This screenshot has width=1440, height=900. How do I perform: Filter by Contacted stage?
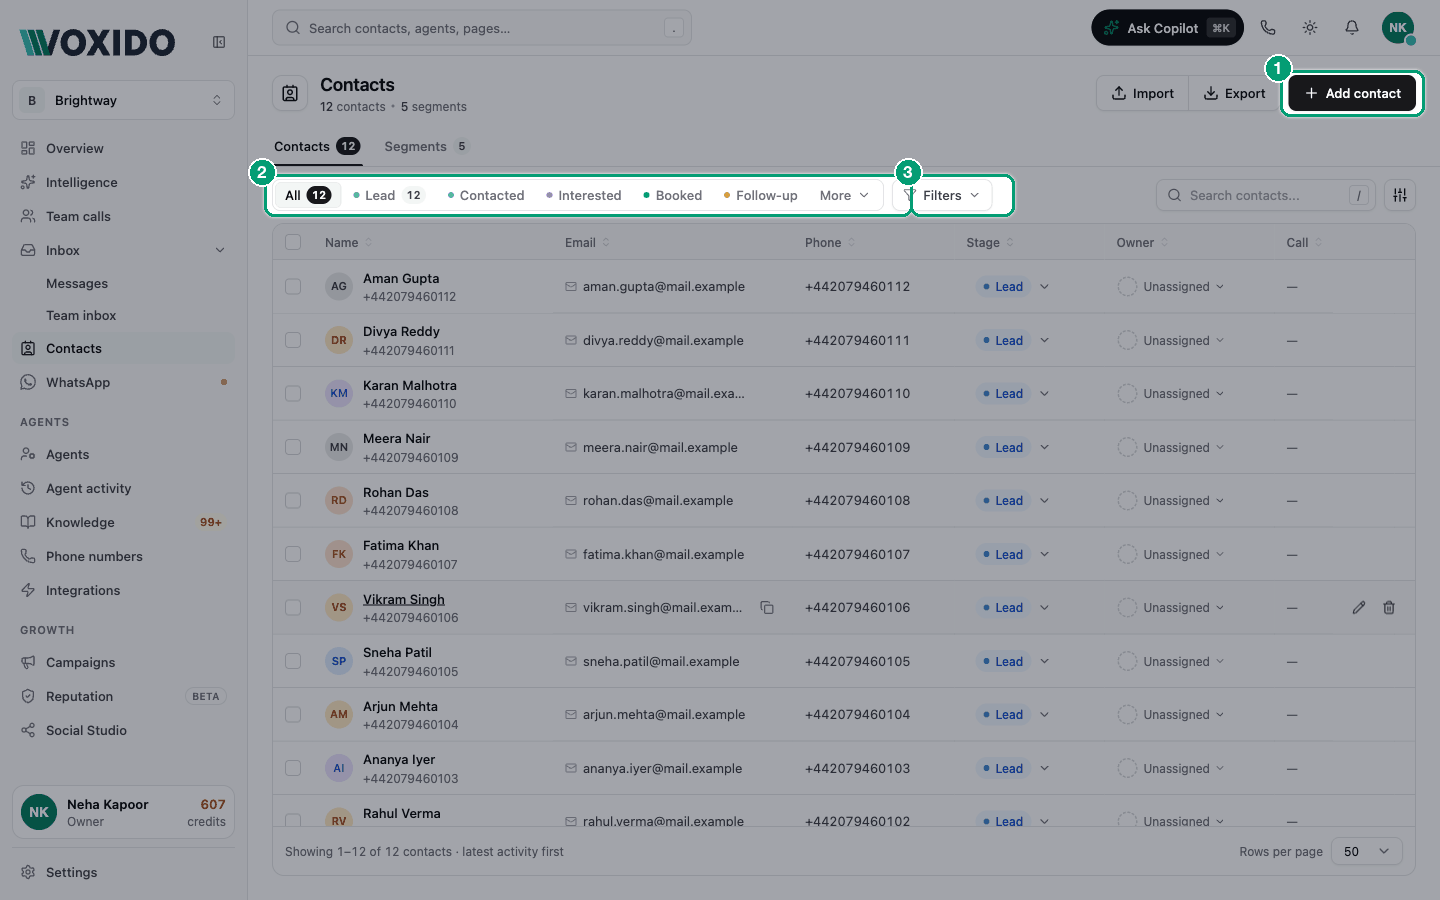click(x=486, y=195)
